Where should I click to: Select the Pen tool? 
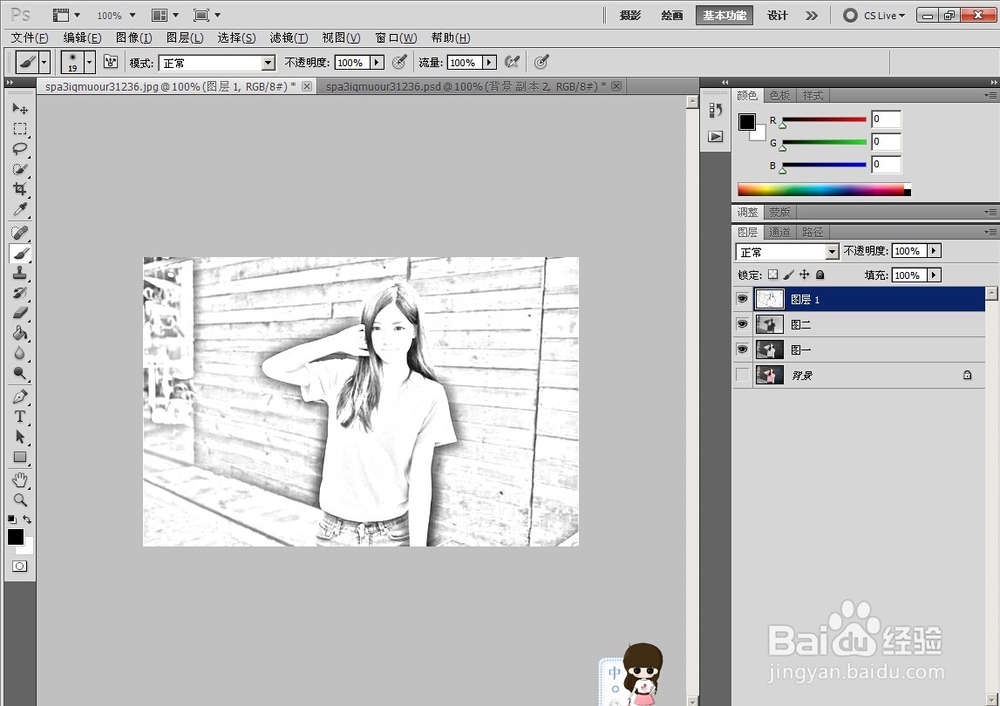tap(20, 397)
